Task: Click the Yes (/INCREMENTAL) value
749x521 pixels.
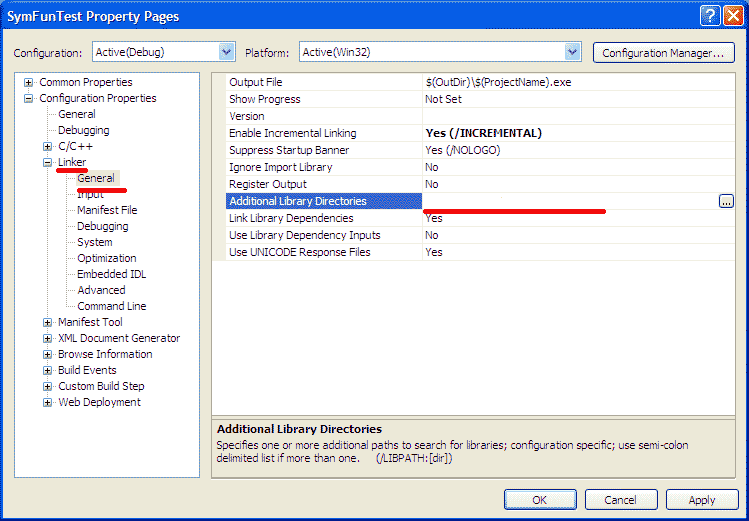Action: point(483,133)
